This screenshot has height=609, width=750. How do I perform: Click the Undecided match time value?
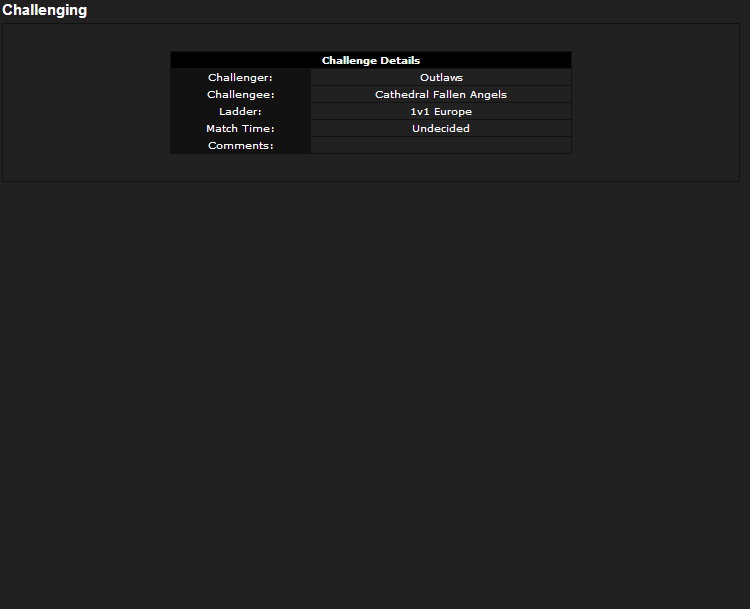point(441,129)
